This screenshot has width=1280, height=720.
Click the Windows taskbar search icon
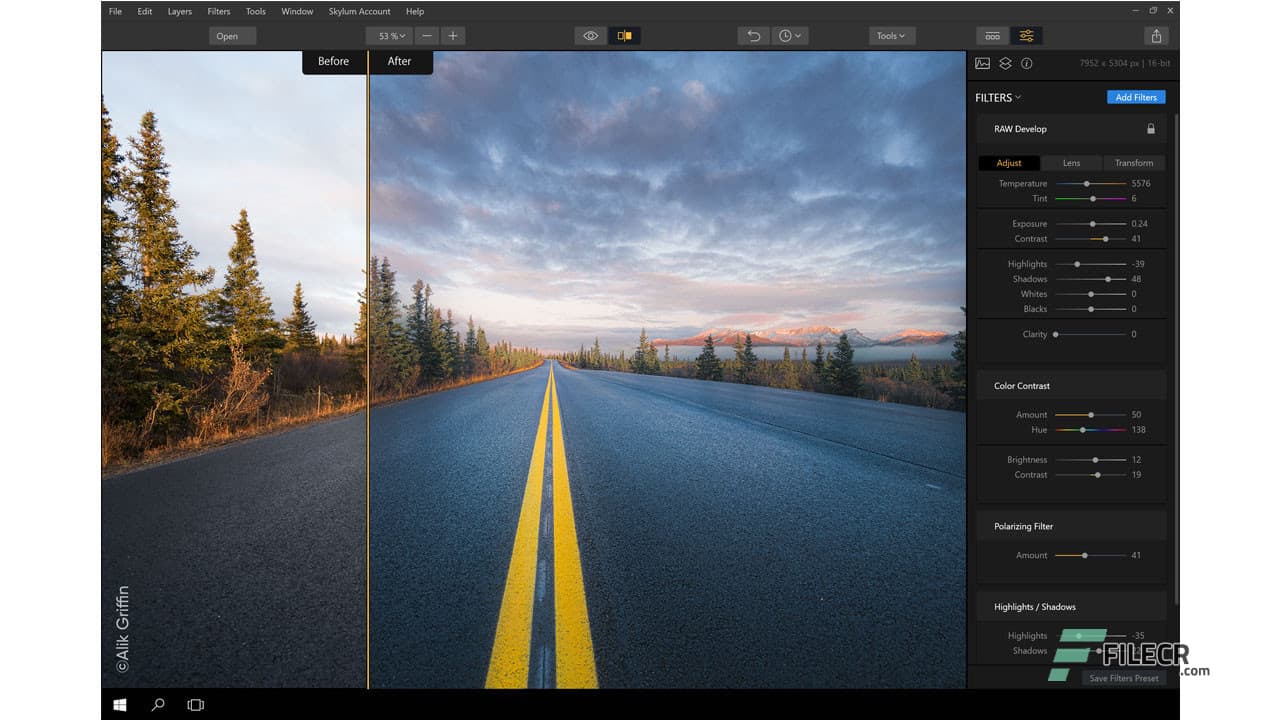(157, 704)
